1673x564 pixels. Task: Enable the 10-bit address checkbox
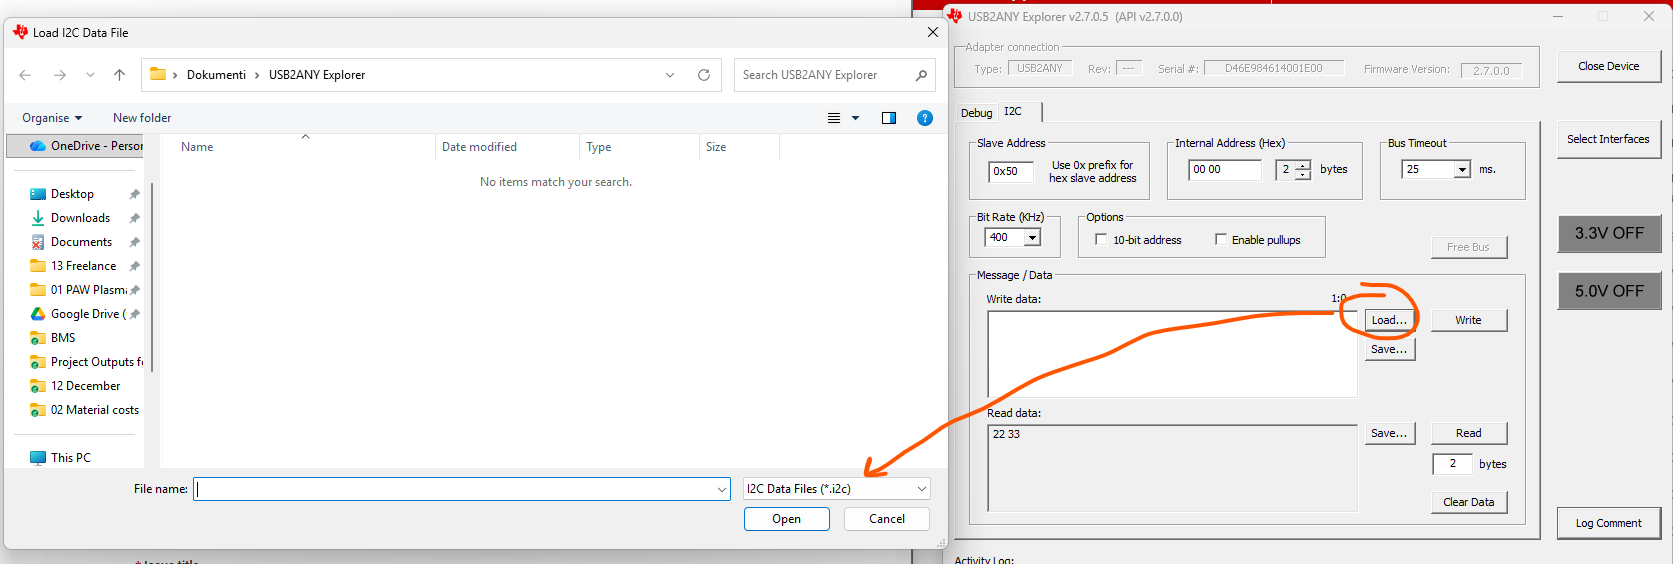(1101, 240)
